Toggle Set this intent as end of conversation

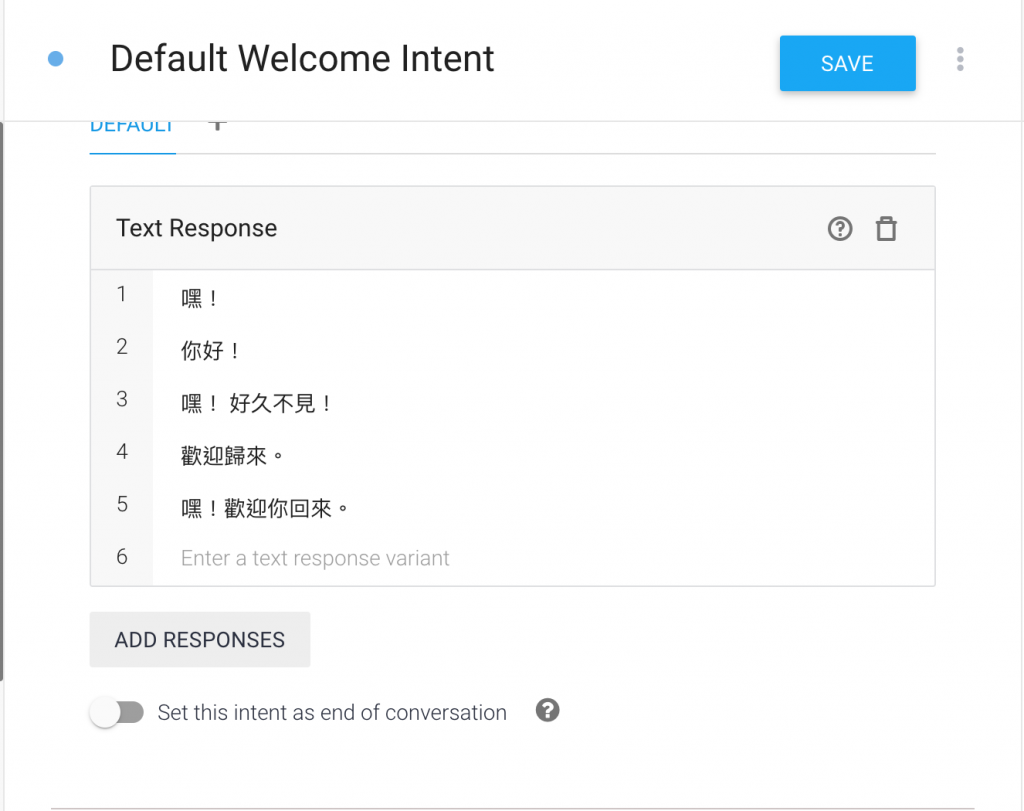coord(117,713)
